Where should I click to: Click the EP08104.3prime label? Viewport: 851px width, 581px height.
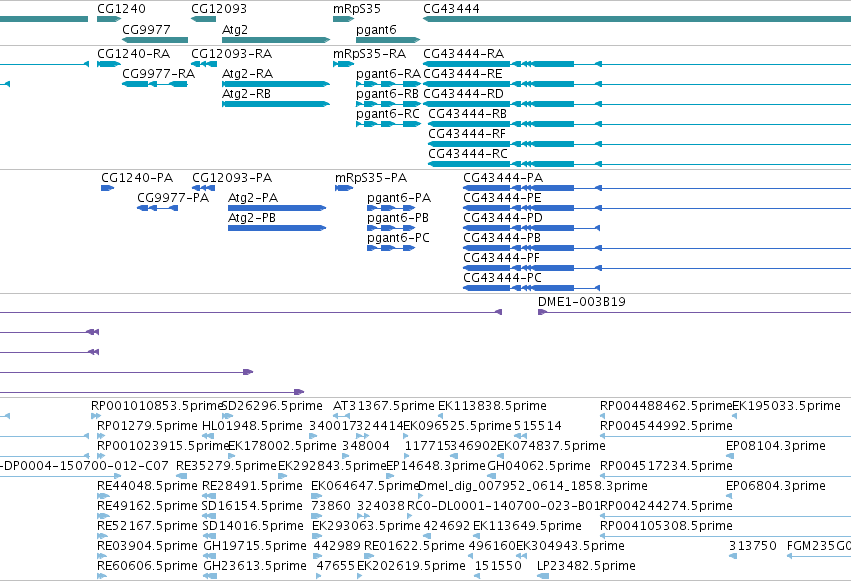(776, 446)
